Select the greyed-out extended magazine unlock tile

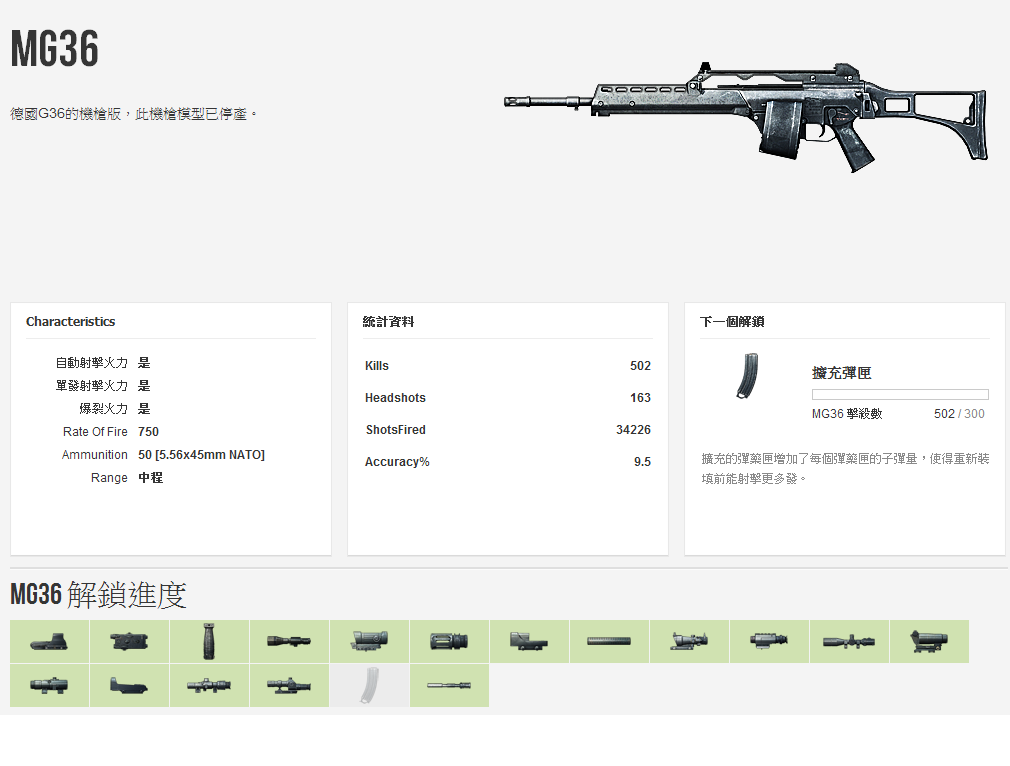(x=369, y=685)
